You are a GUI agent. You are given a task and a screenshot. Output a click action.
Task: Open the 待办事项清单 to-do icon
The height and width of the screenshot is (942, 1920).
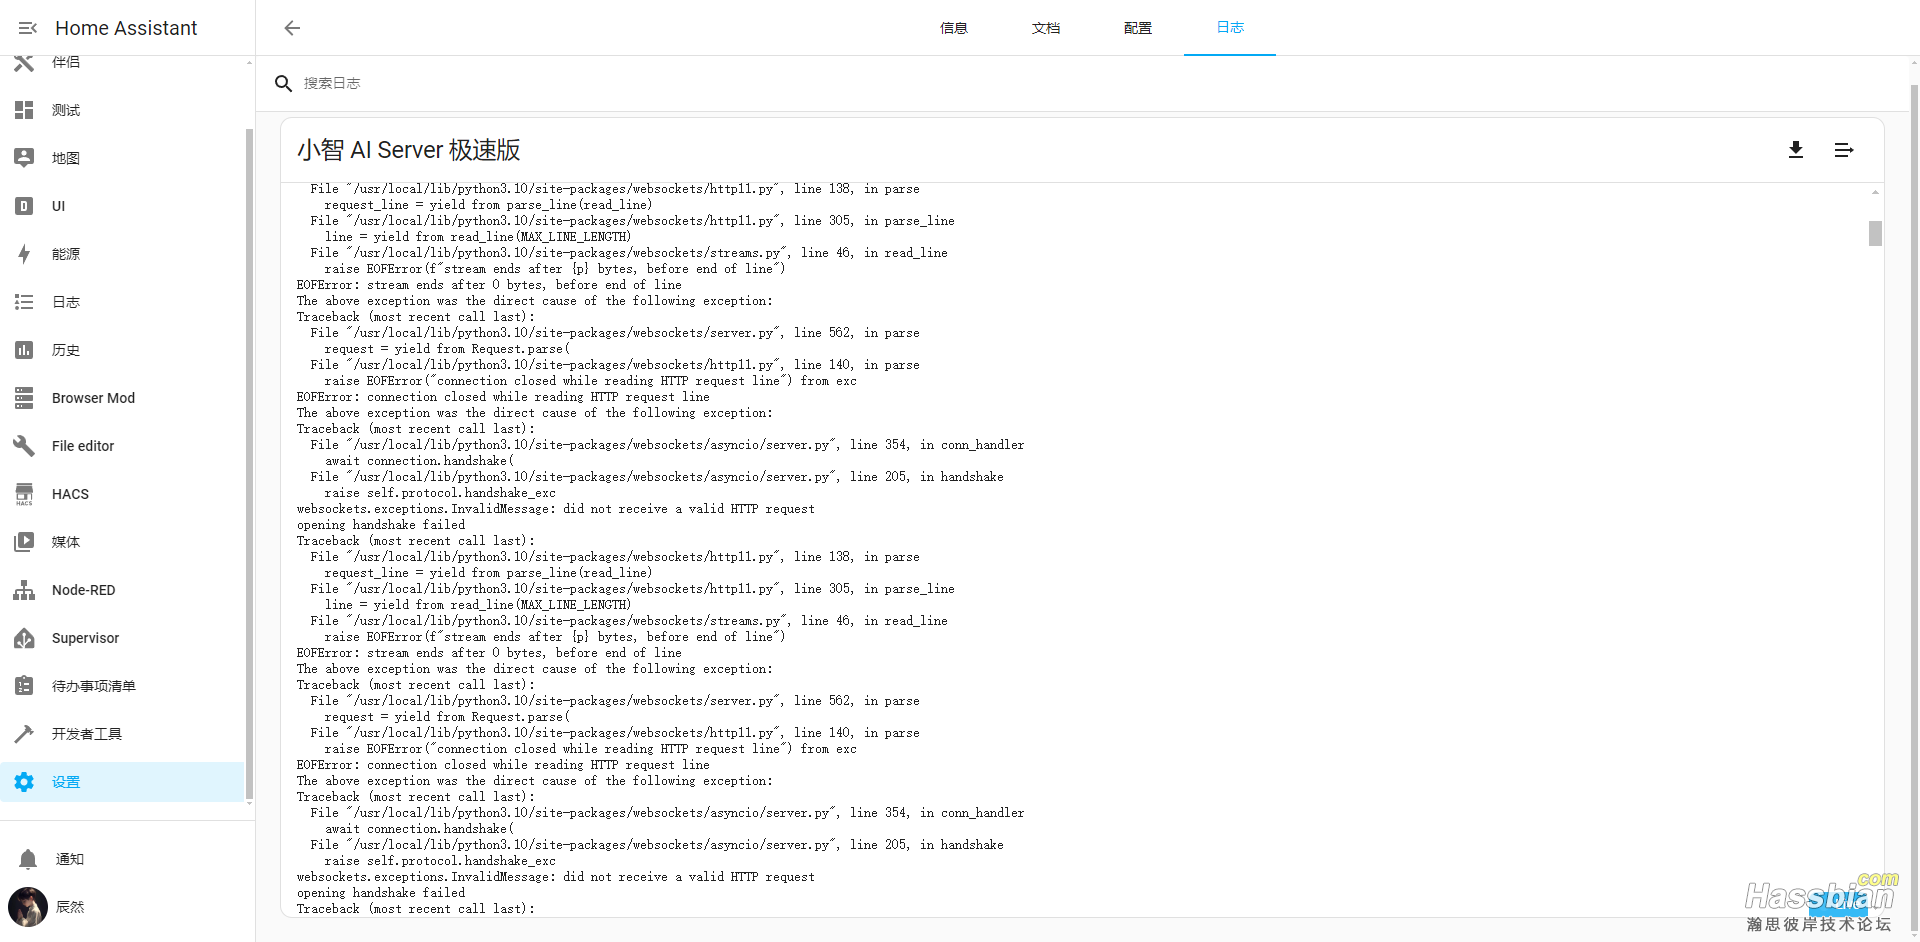pyautogui.click(x=24, y=686)
